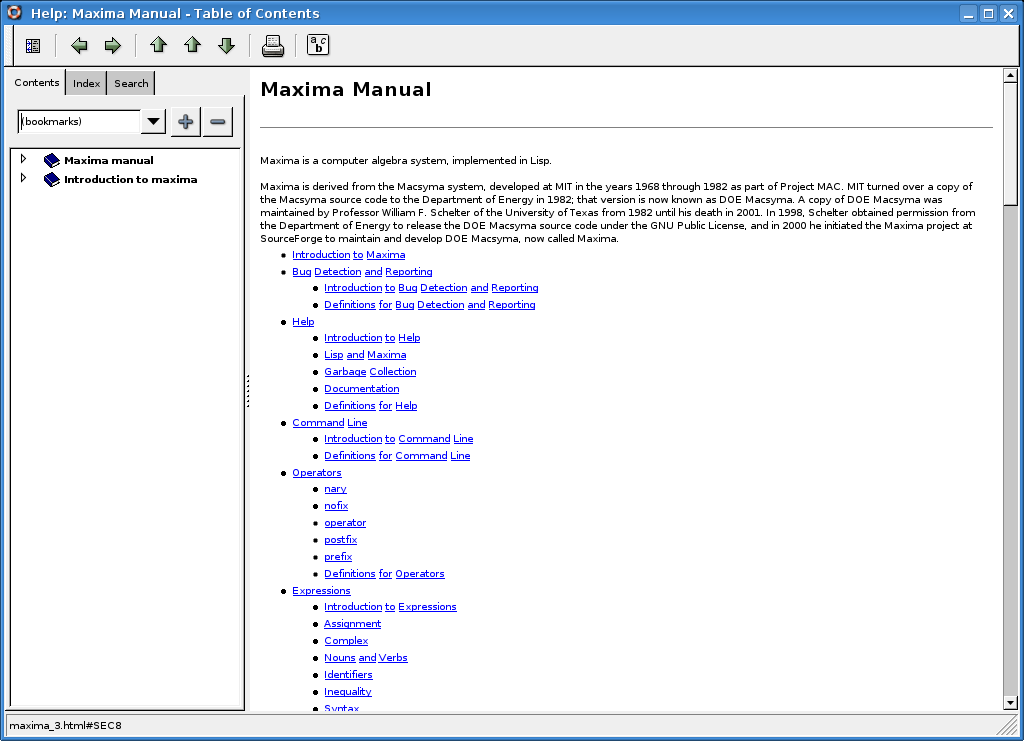
Task: Open the Definitions for Help link
Action: 370,405
